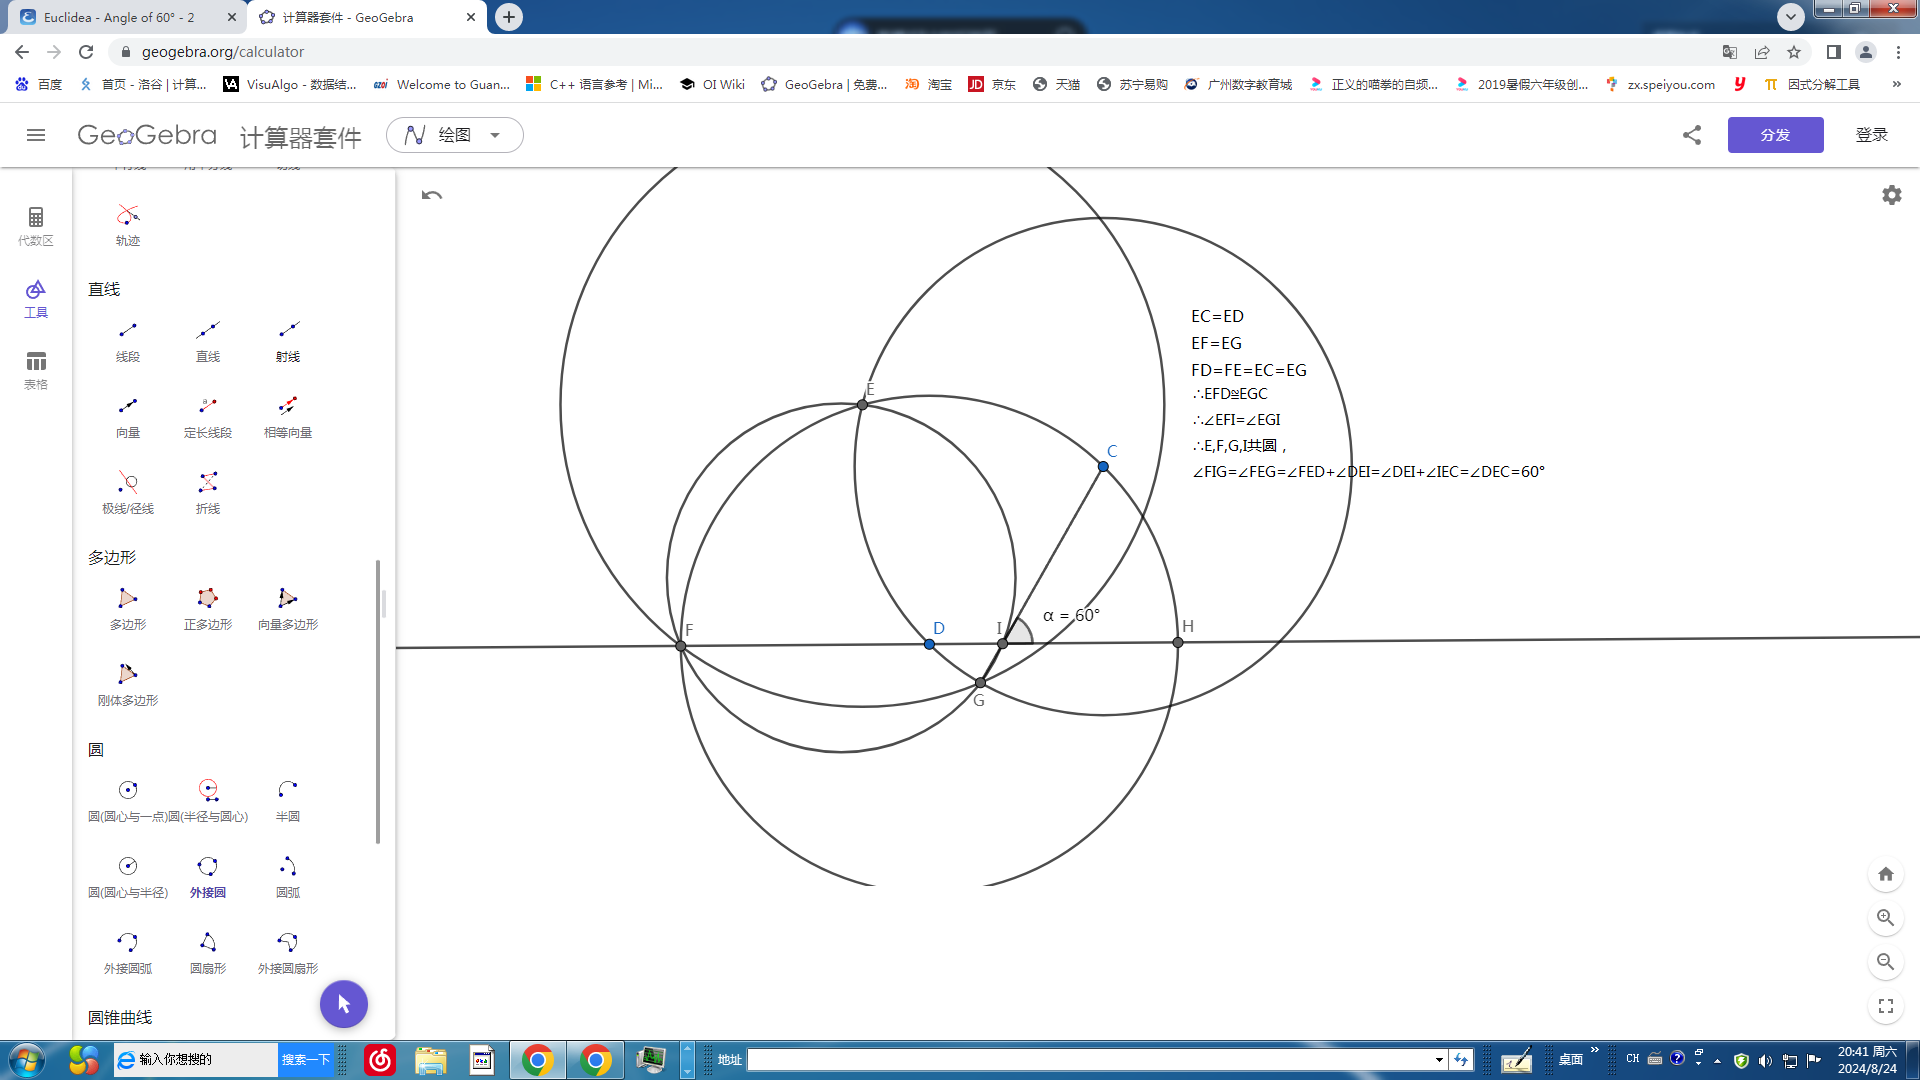Switch to Euclidea Angle of 60° browser tab
The width and height of the screenshot is (1920, 1080).
(x=120, y=17)
